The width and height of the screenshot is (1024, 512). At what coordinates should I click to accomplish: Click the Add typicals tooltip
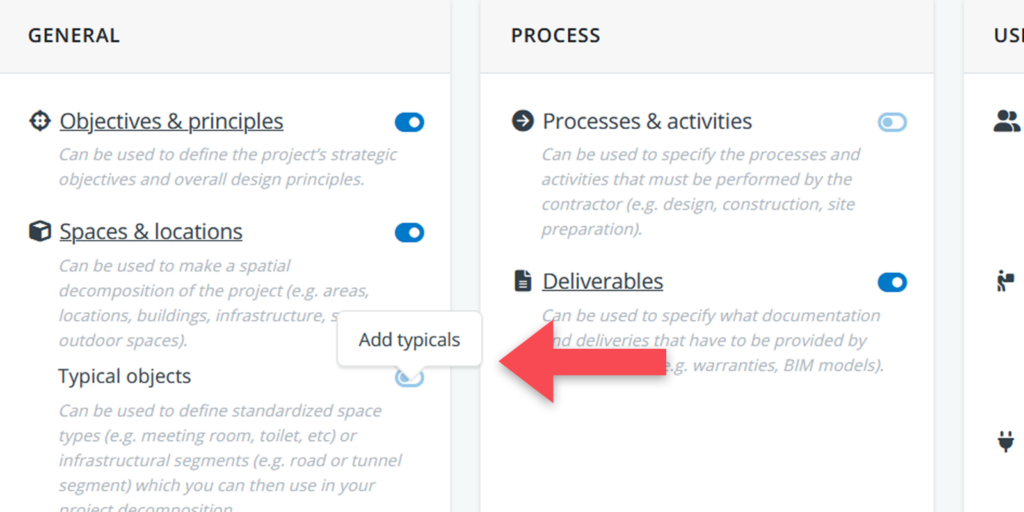[409, 340]
